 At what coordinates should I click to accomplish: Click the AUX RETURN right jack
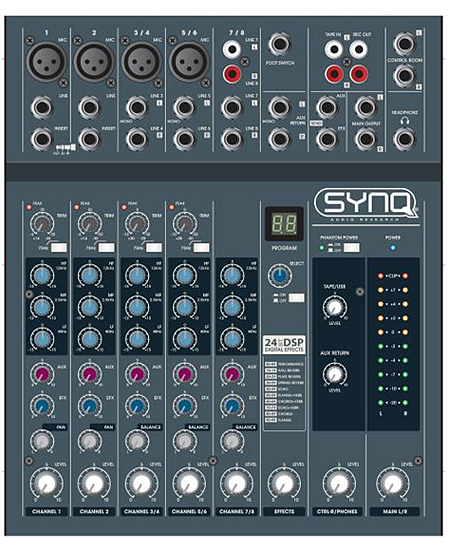click(280, 139)
